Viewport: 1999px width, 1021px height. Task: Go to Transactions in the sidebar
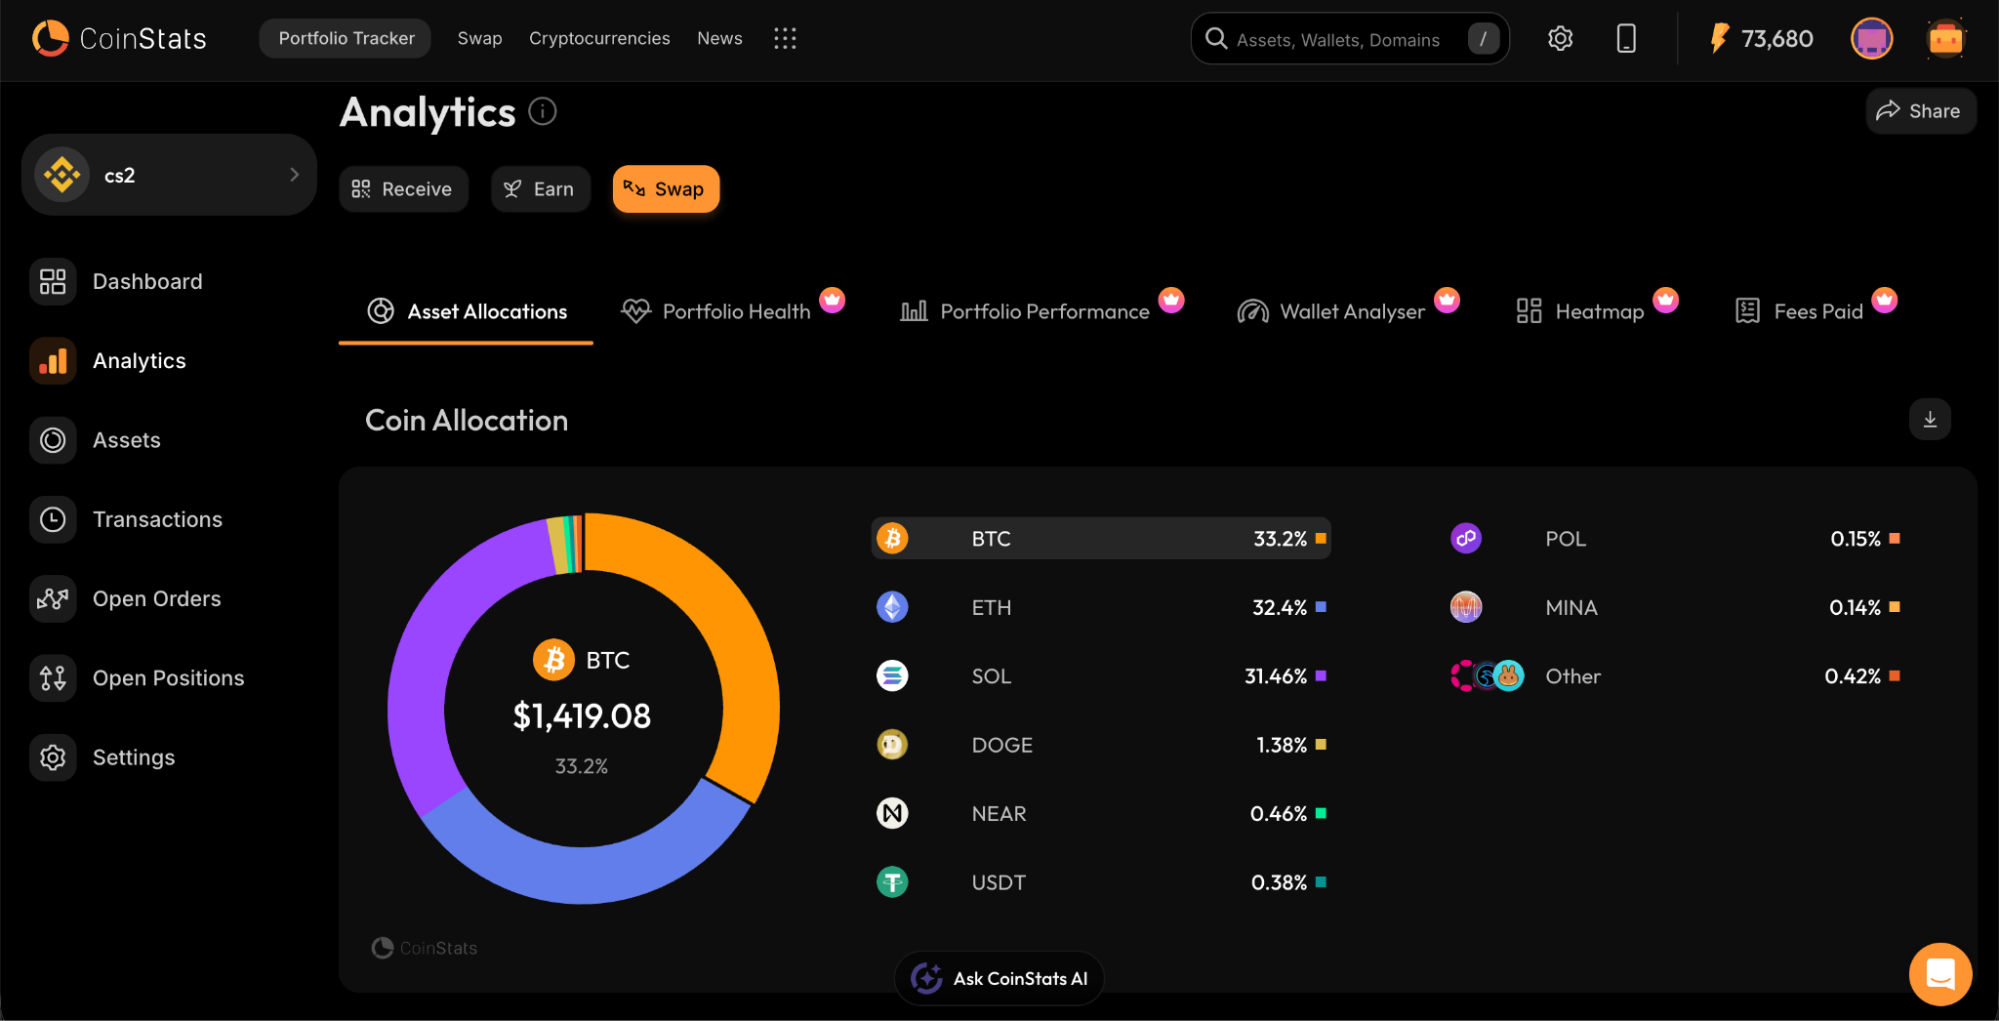[x=157, y=520]
